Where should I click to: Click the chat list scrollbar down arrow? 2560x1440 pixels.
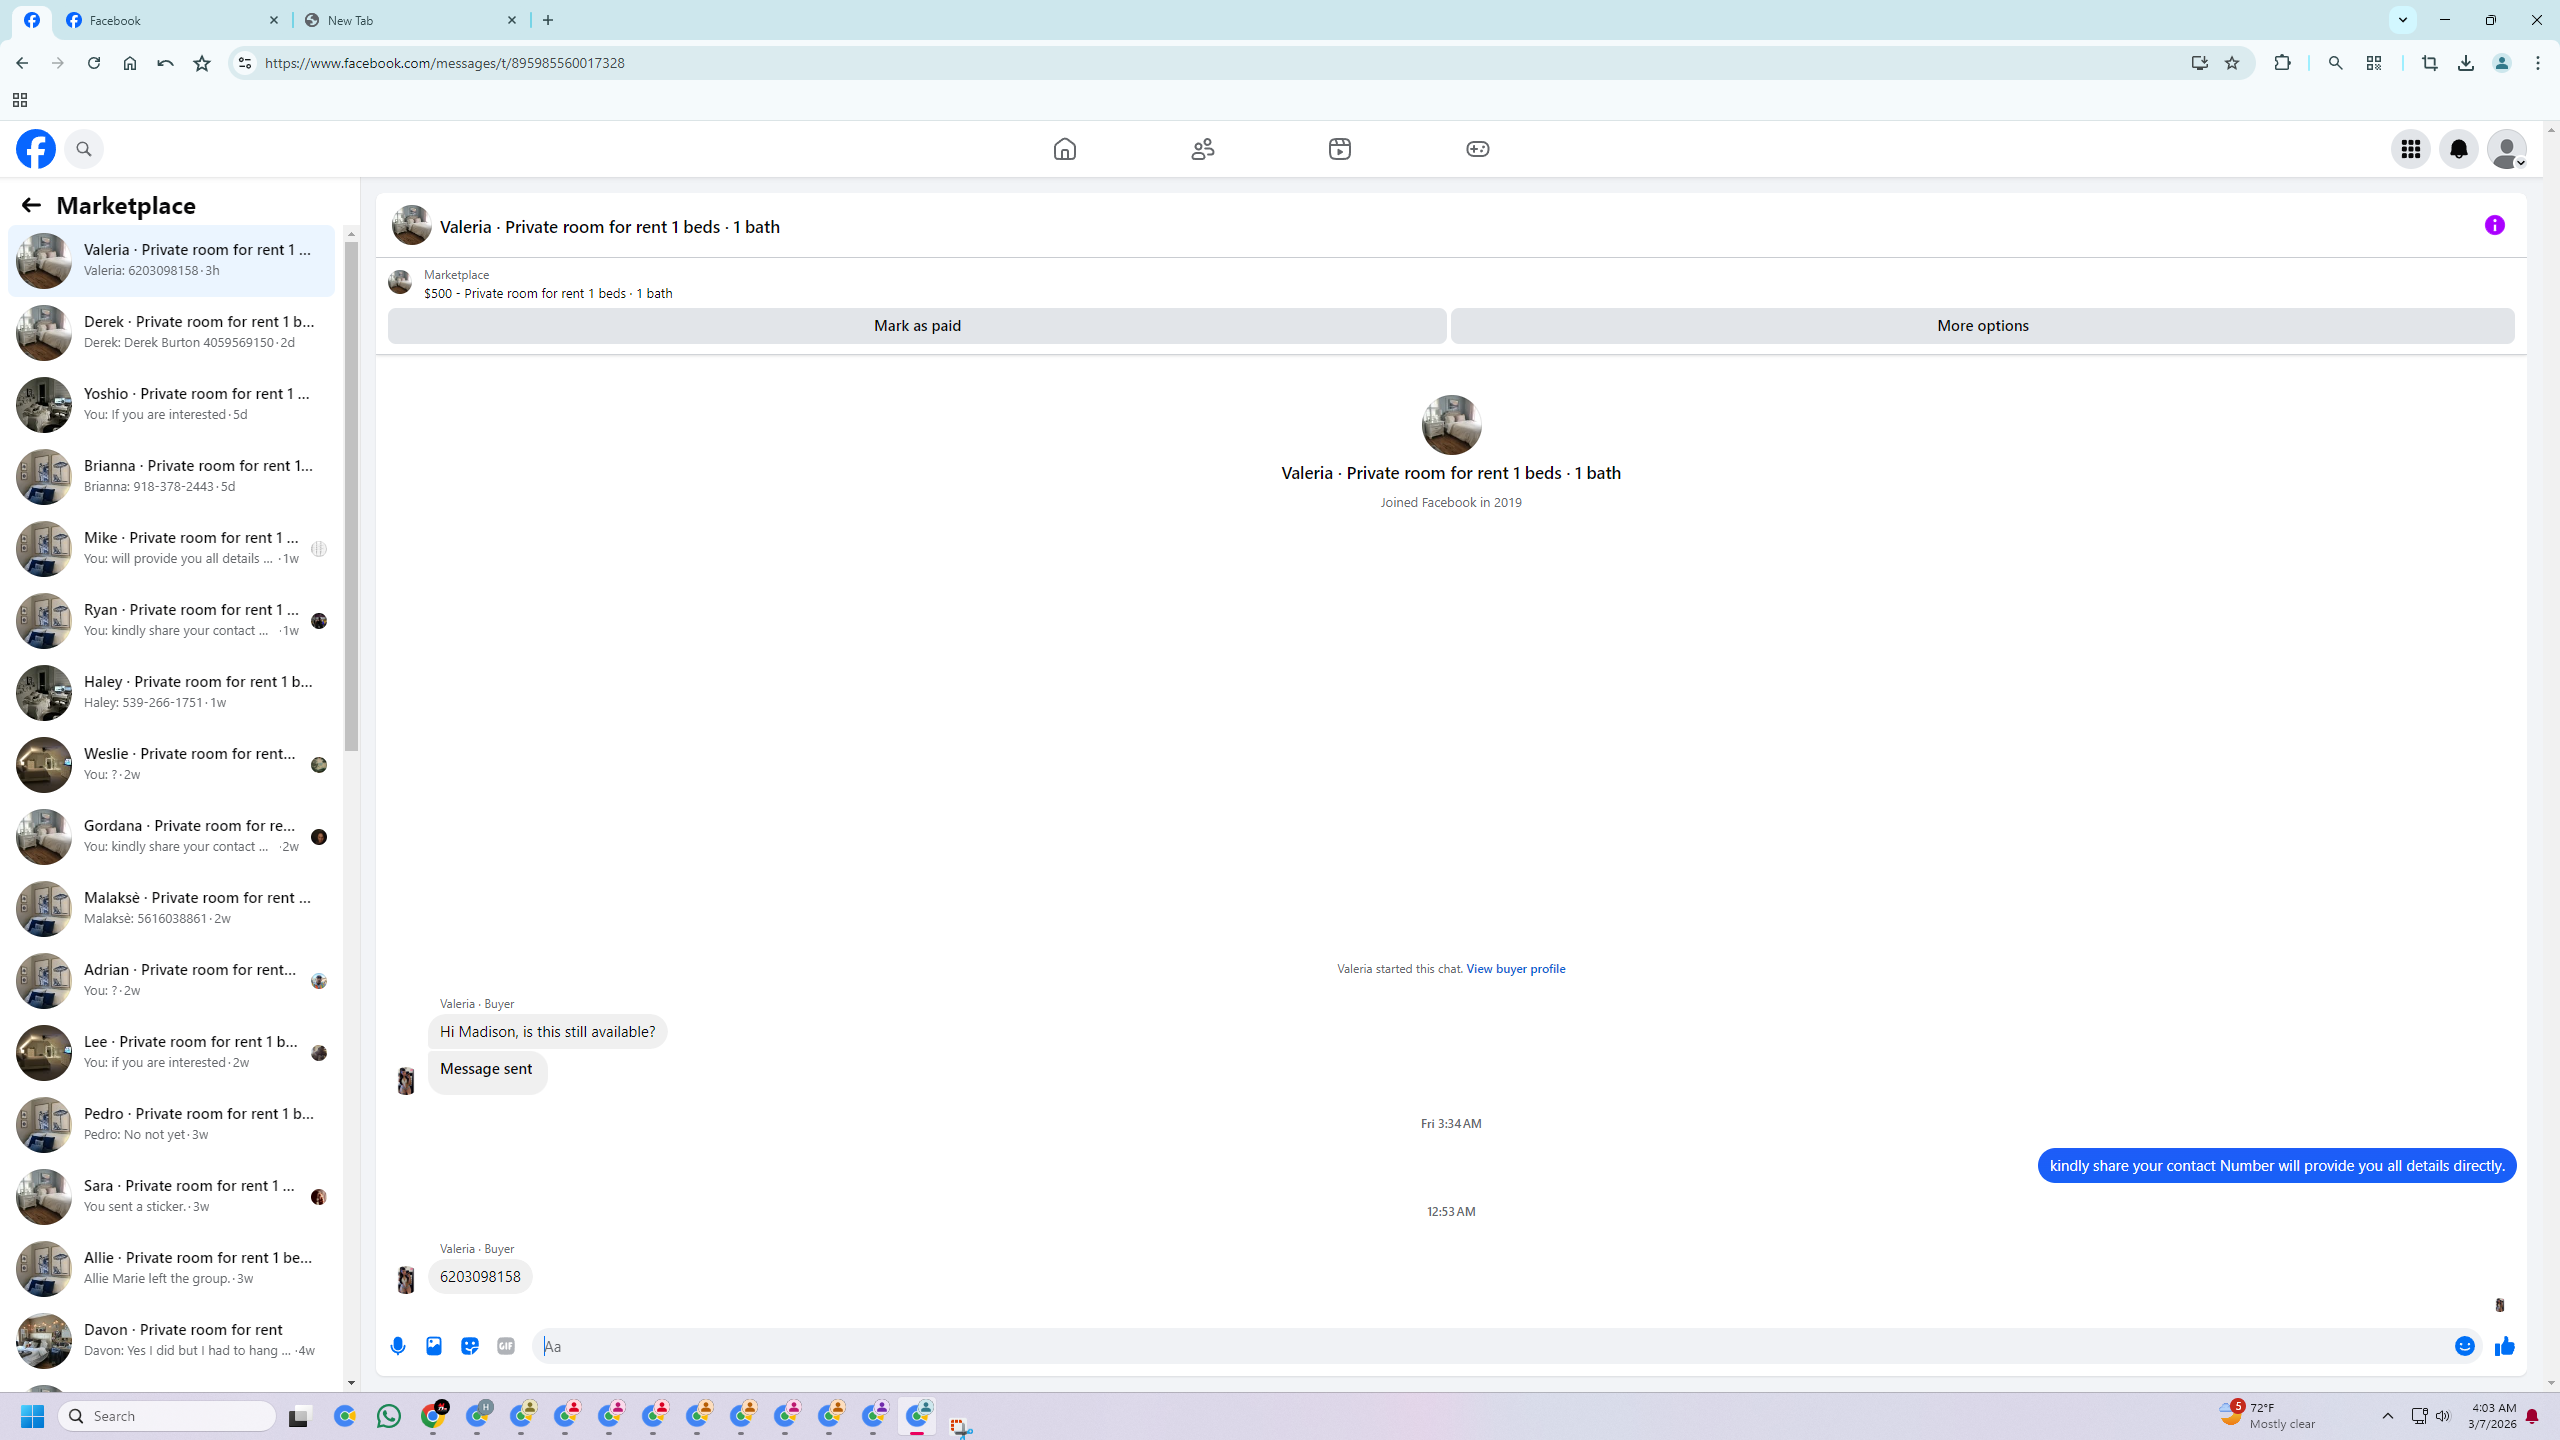(x=351, y=1382)
